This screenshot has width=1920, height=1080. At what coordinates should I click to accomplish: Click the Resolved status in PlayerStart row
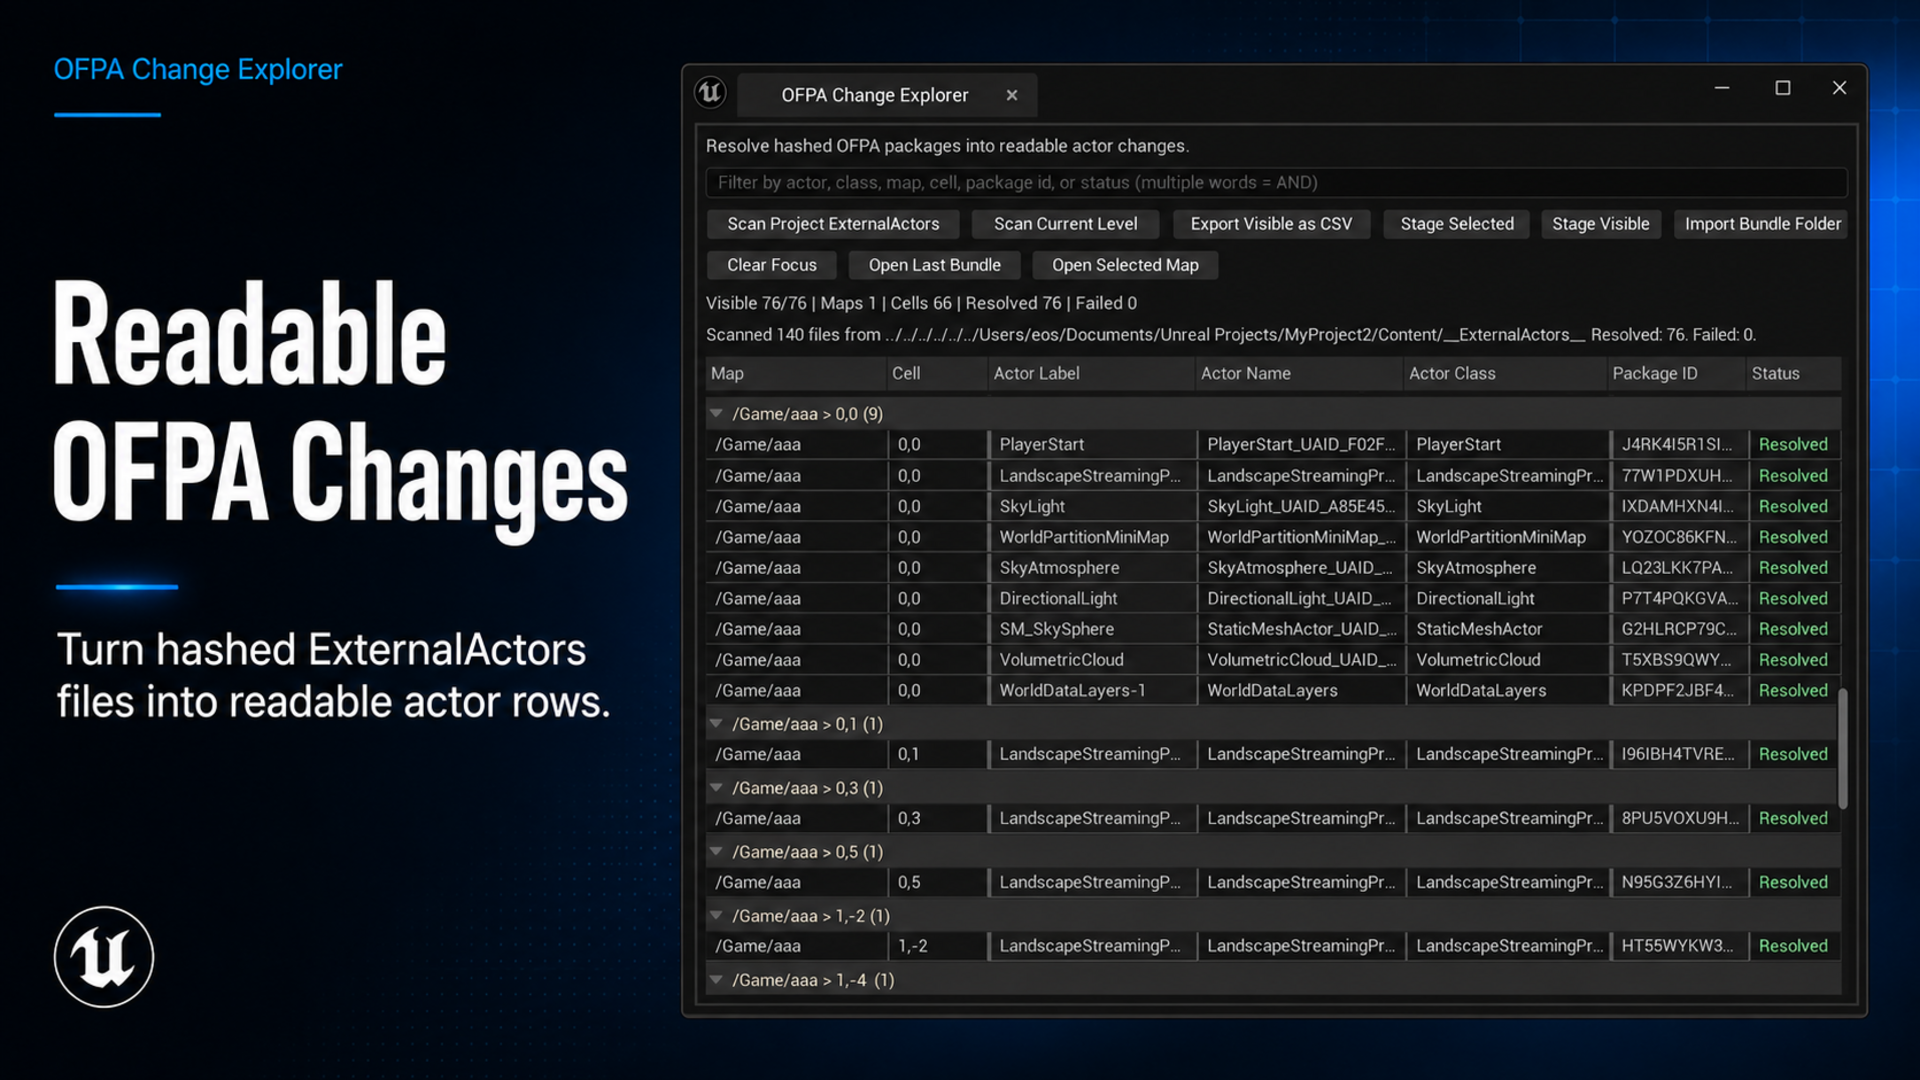[1793, 444]
